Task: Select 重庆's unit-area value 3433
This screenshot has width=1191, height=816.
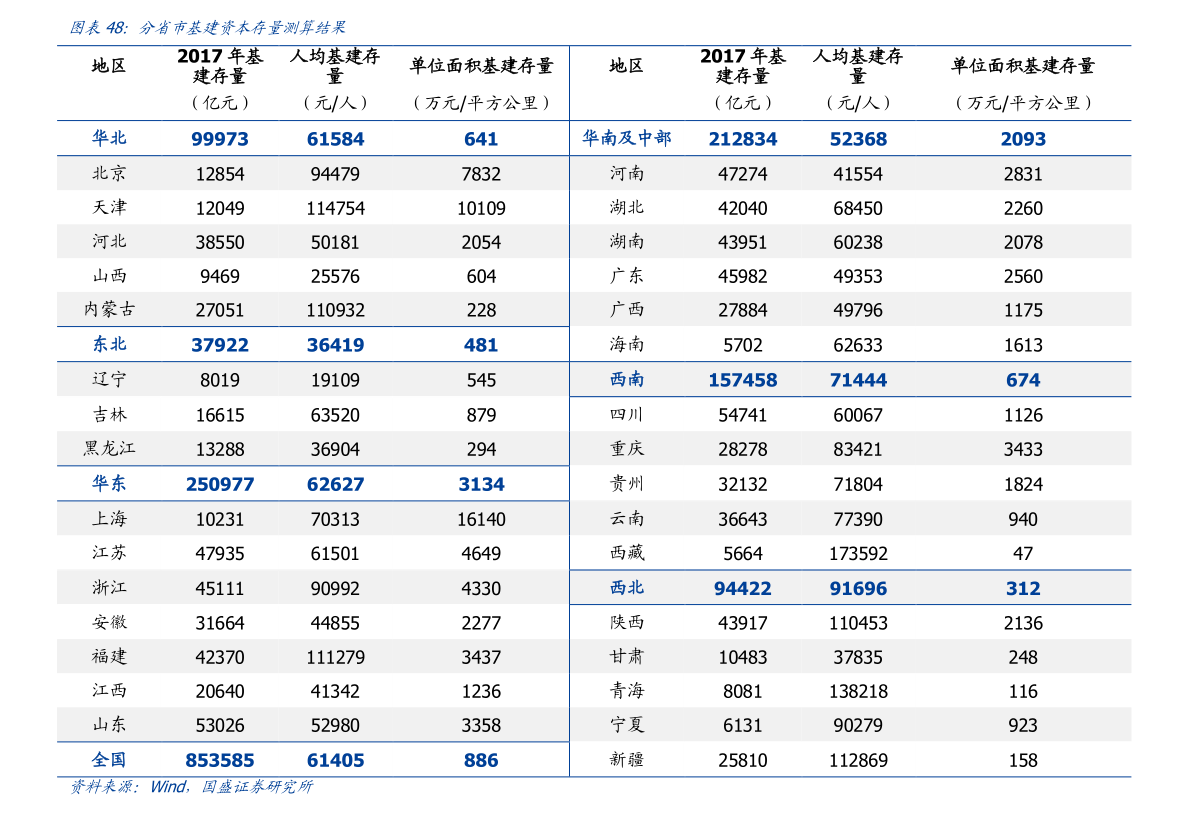Action: [1022, 449]
